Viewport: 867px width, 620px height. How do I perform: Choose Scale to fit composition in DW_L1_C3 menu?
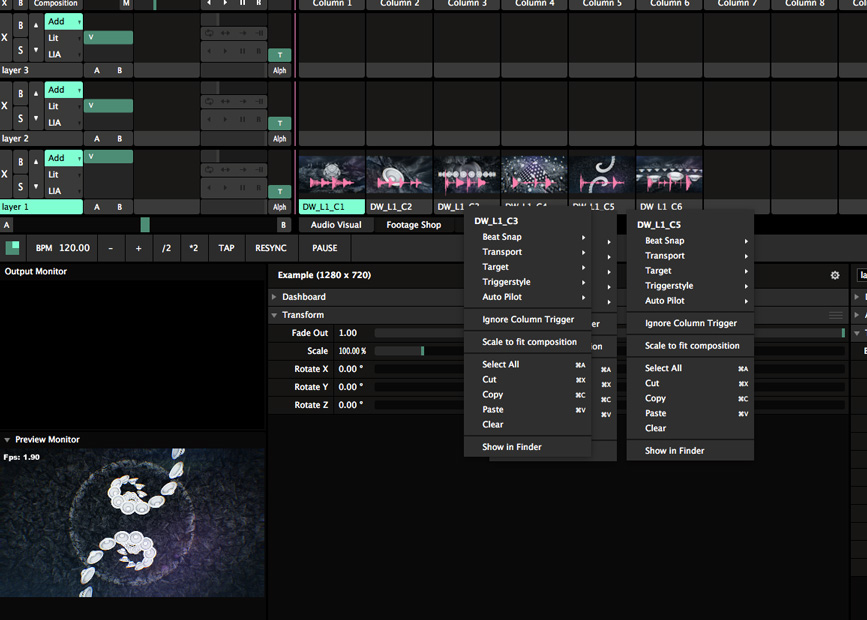[x=529, y=342]
